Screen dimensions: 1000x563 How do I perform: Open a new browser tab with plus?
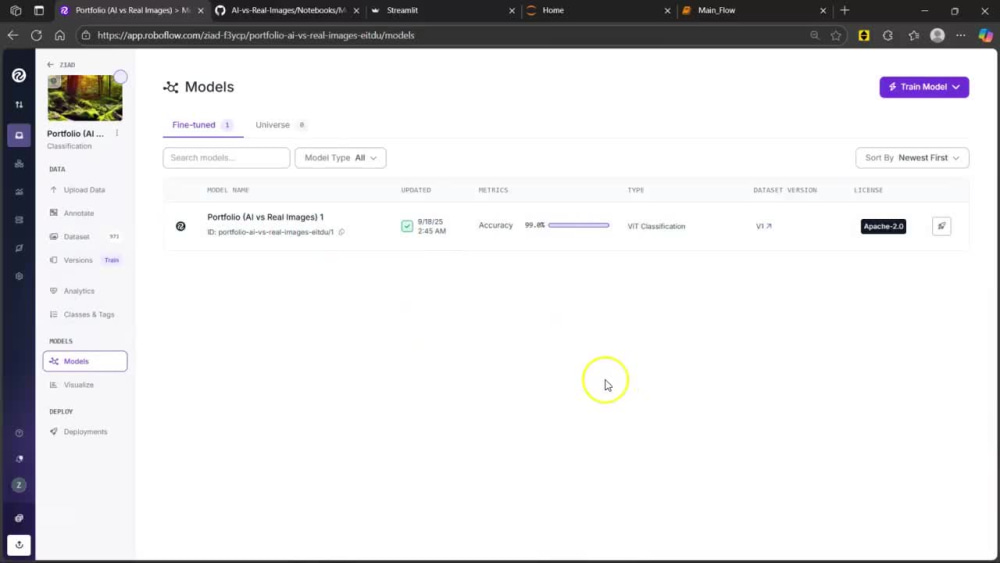coord(844,10)
